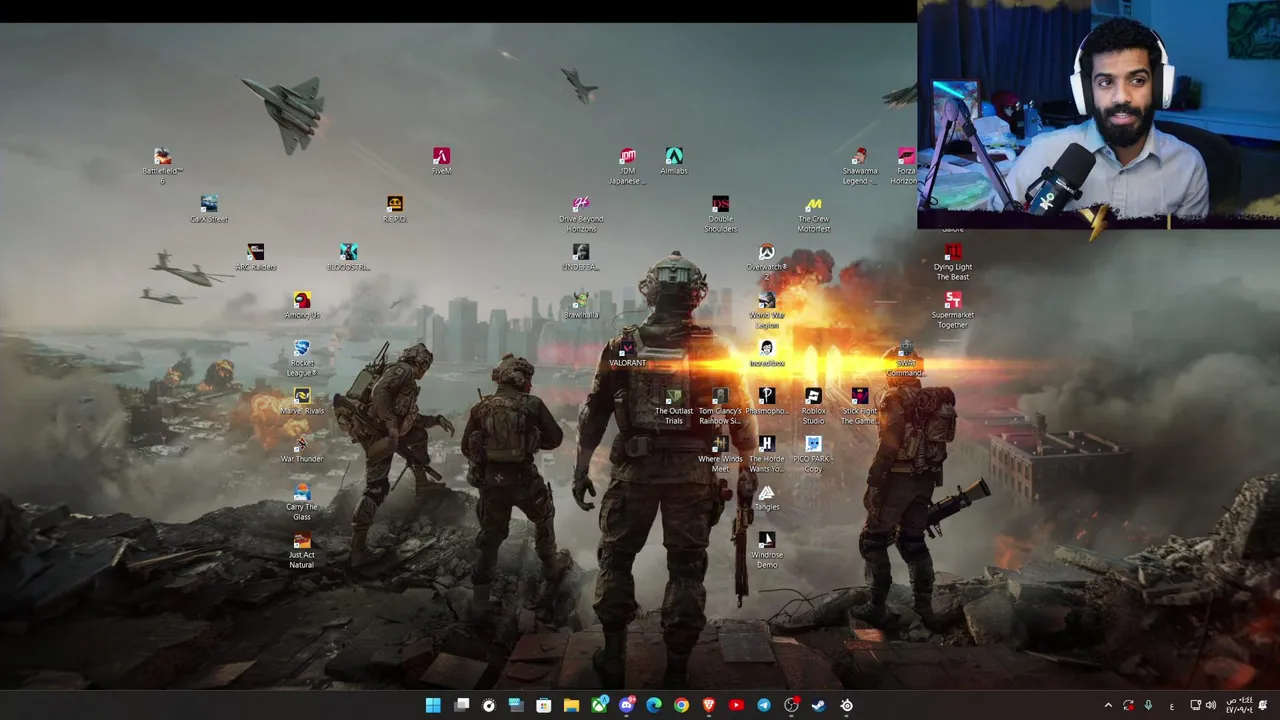Click the microphone tray icon

[1148, 705]
